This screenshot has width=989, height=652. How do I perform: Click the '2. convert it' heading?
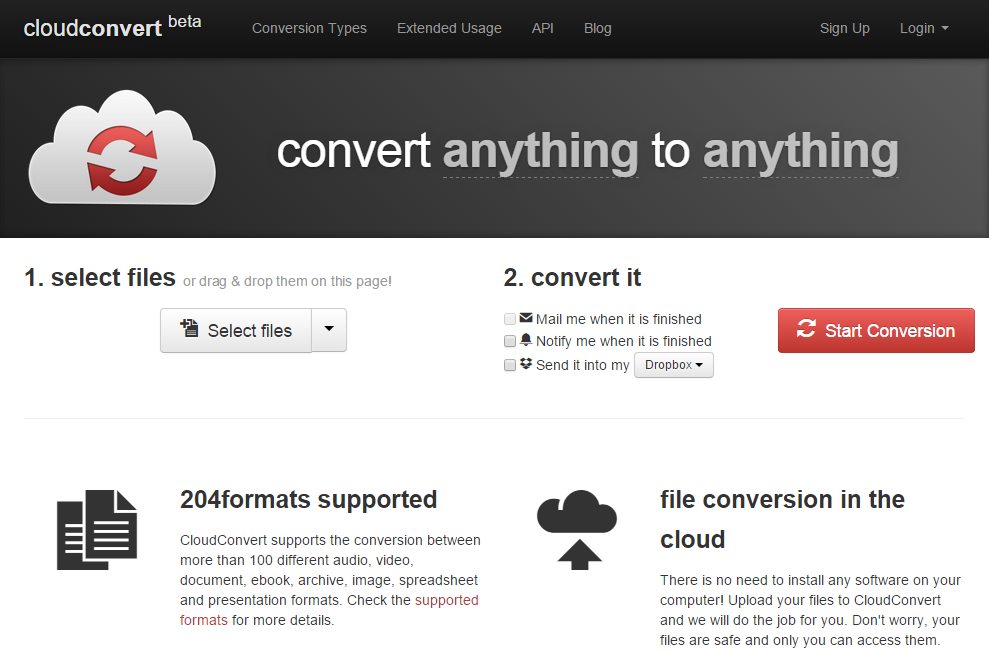tap(572, 277)
